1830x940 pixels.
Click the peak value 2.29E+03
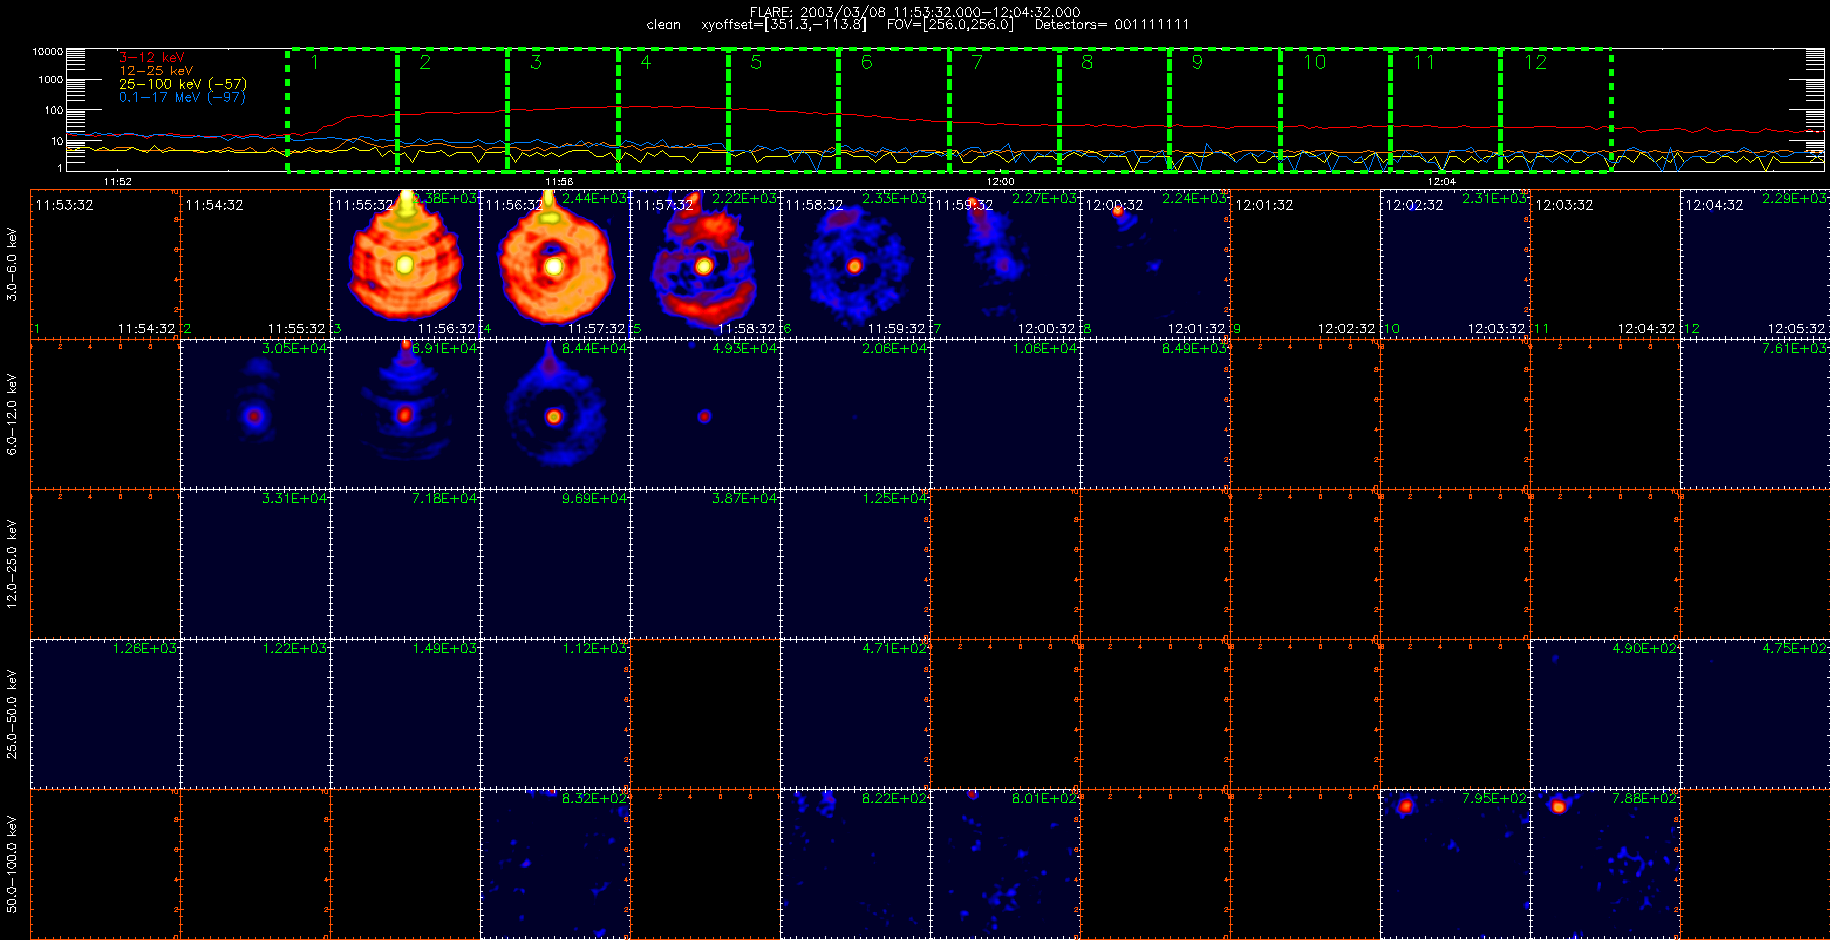[x=1795, y=198]
